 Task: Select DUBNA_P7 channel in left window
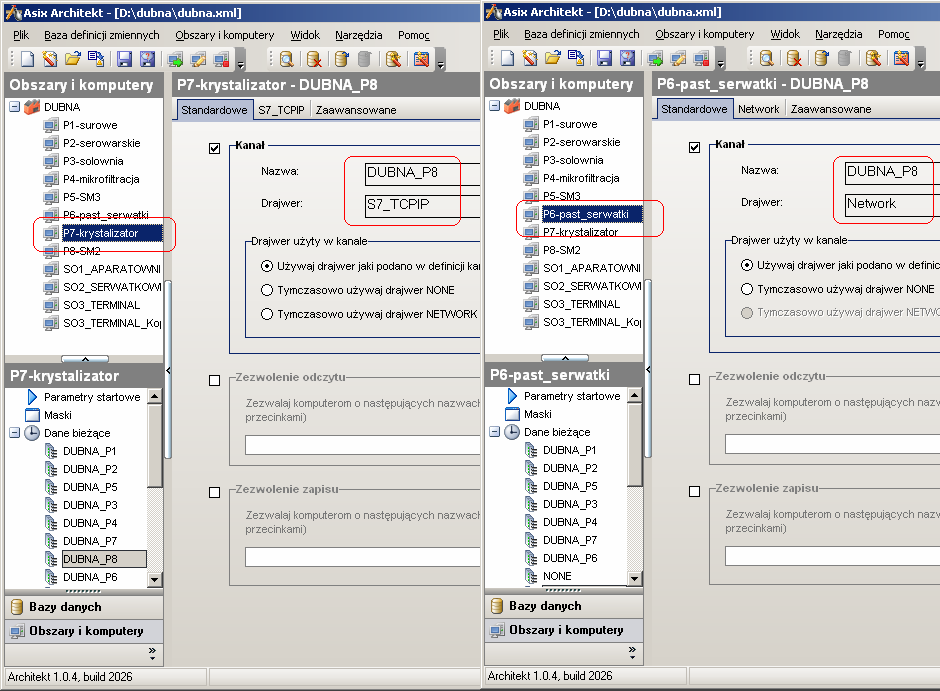point(90,541)
